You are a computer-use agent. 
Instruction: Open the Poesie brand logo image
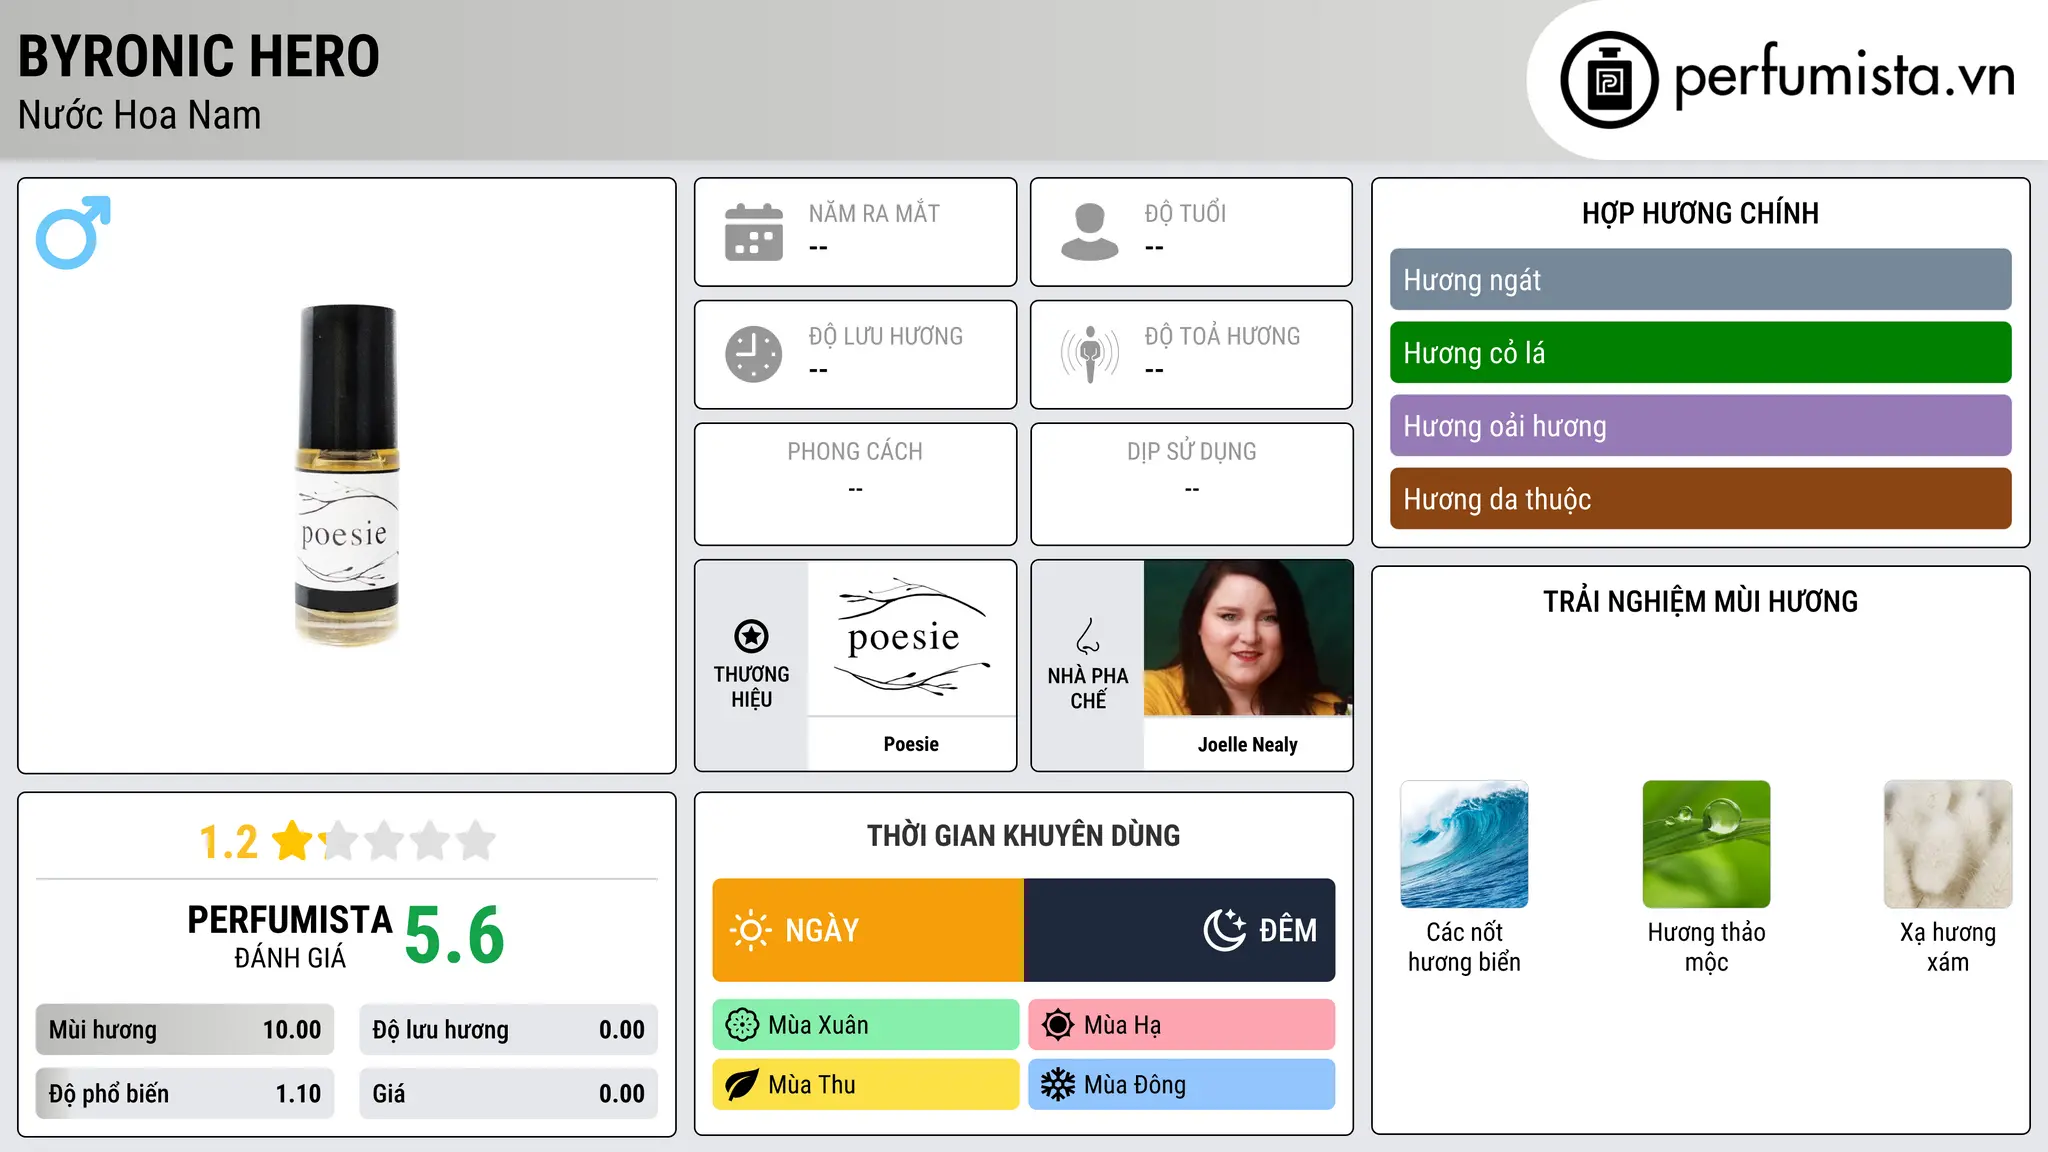pos(911,637)
